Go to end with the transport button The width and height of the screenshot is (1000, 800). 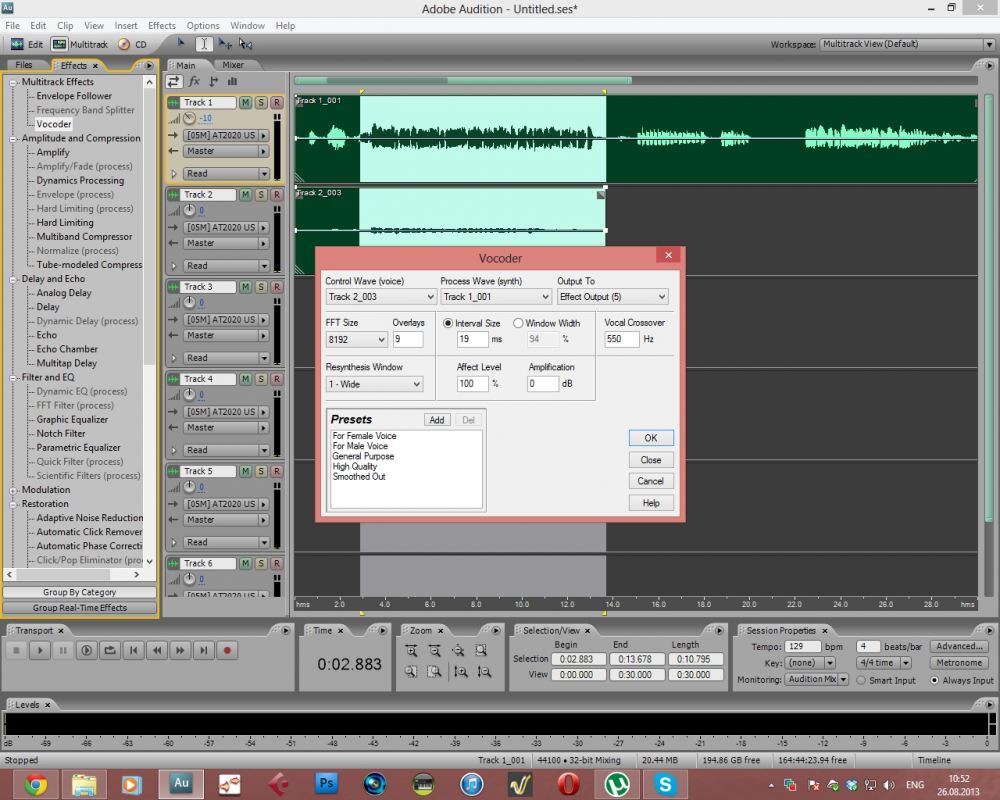pyautogui.click(x=203, y=651)
